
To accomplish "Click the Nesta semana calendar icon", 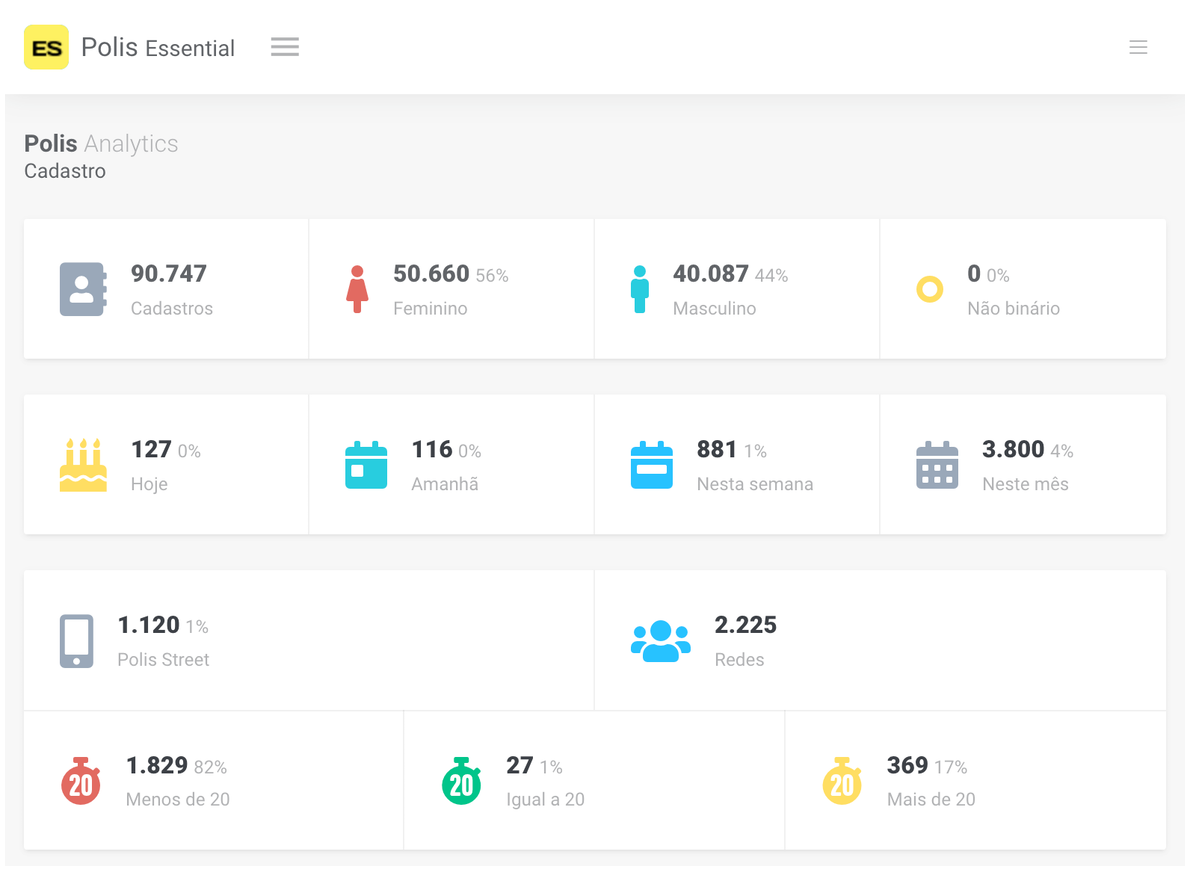I will tap(652, 465).
